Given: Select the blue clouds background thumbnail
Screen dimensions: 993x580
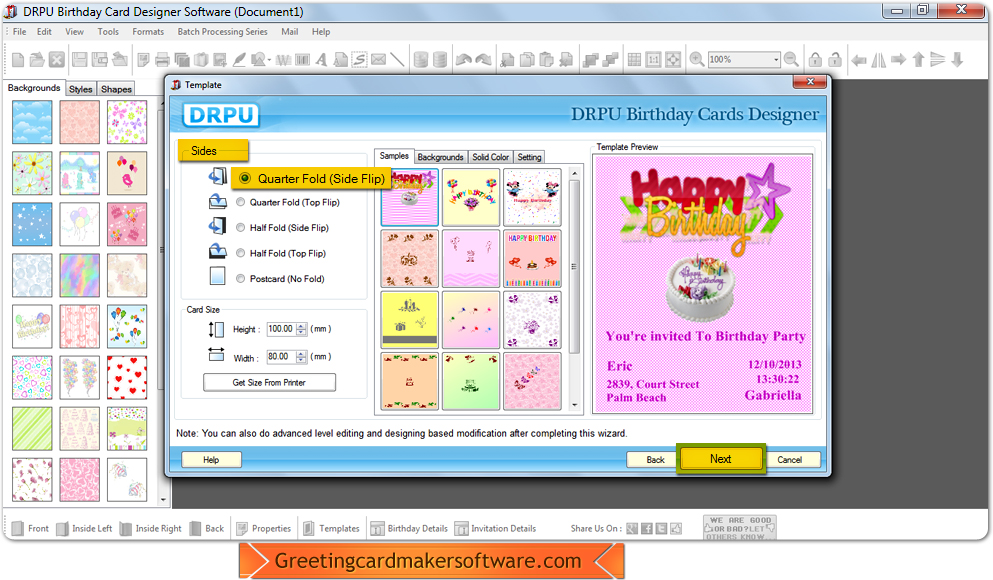Looking at the screenshot, I should pyautogui.click(x=32, y=122).
